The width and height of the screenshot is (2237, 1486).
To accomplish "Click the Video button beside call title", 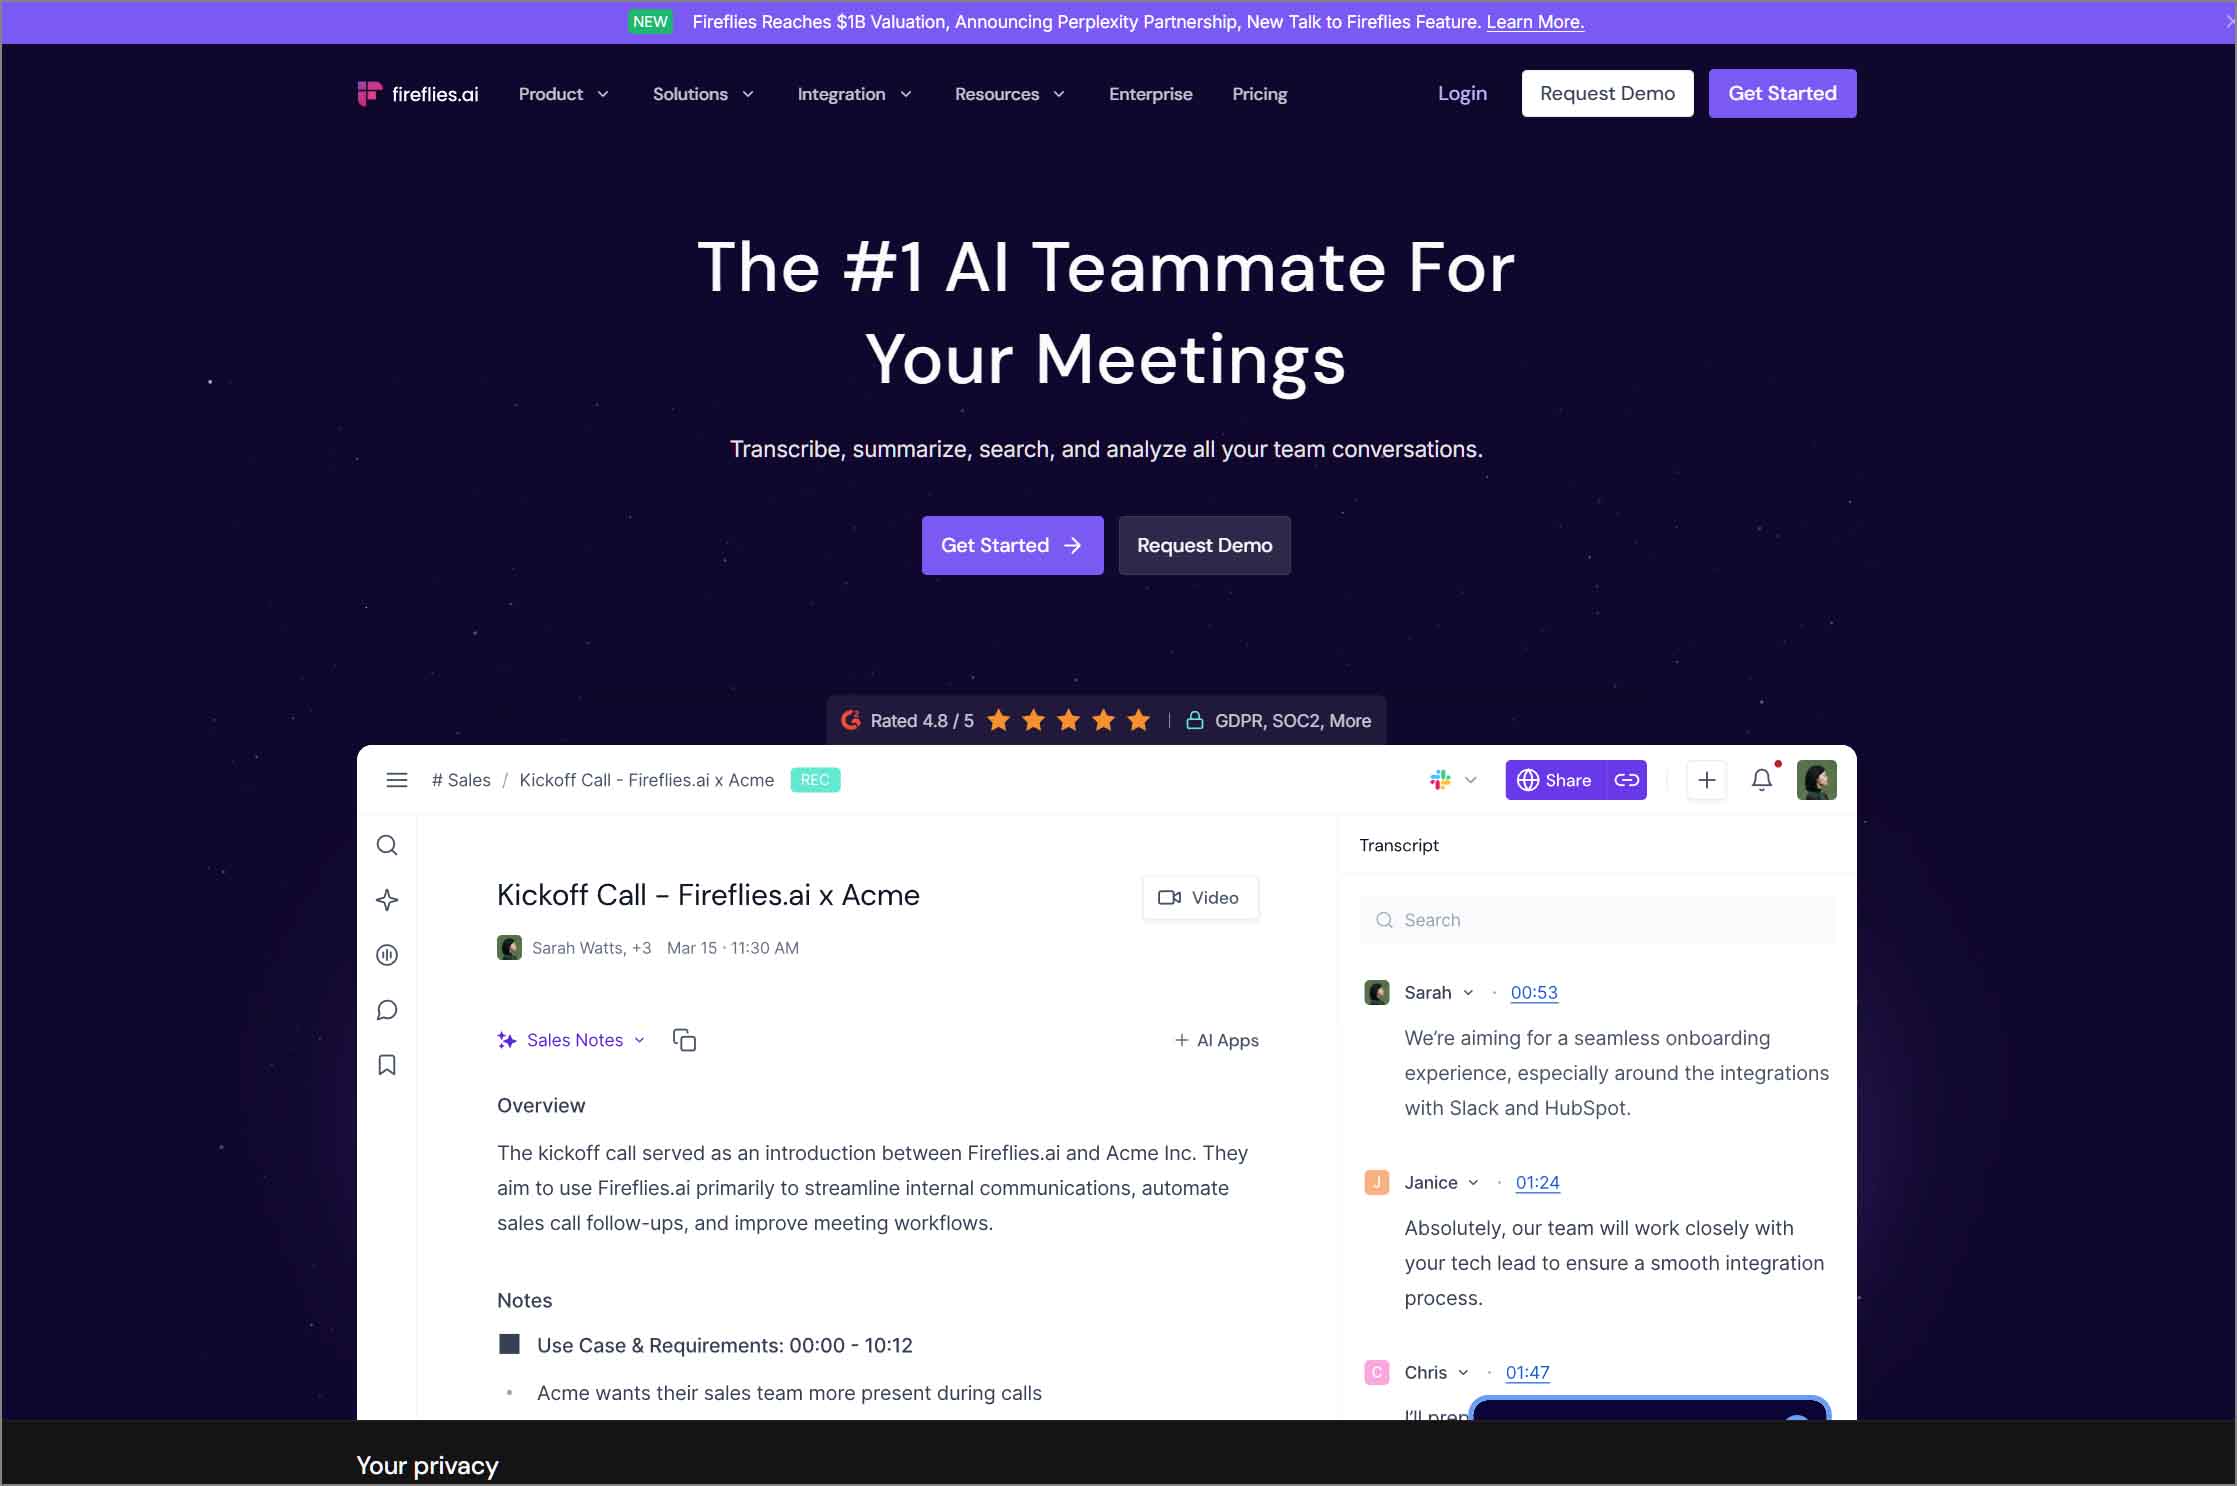I will click(1199, 898).
